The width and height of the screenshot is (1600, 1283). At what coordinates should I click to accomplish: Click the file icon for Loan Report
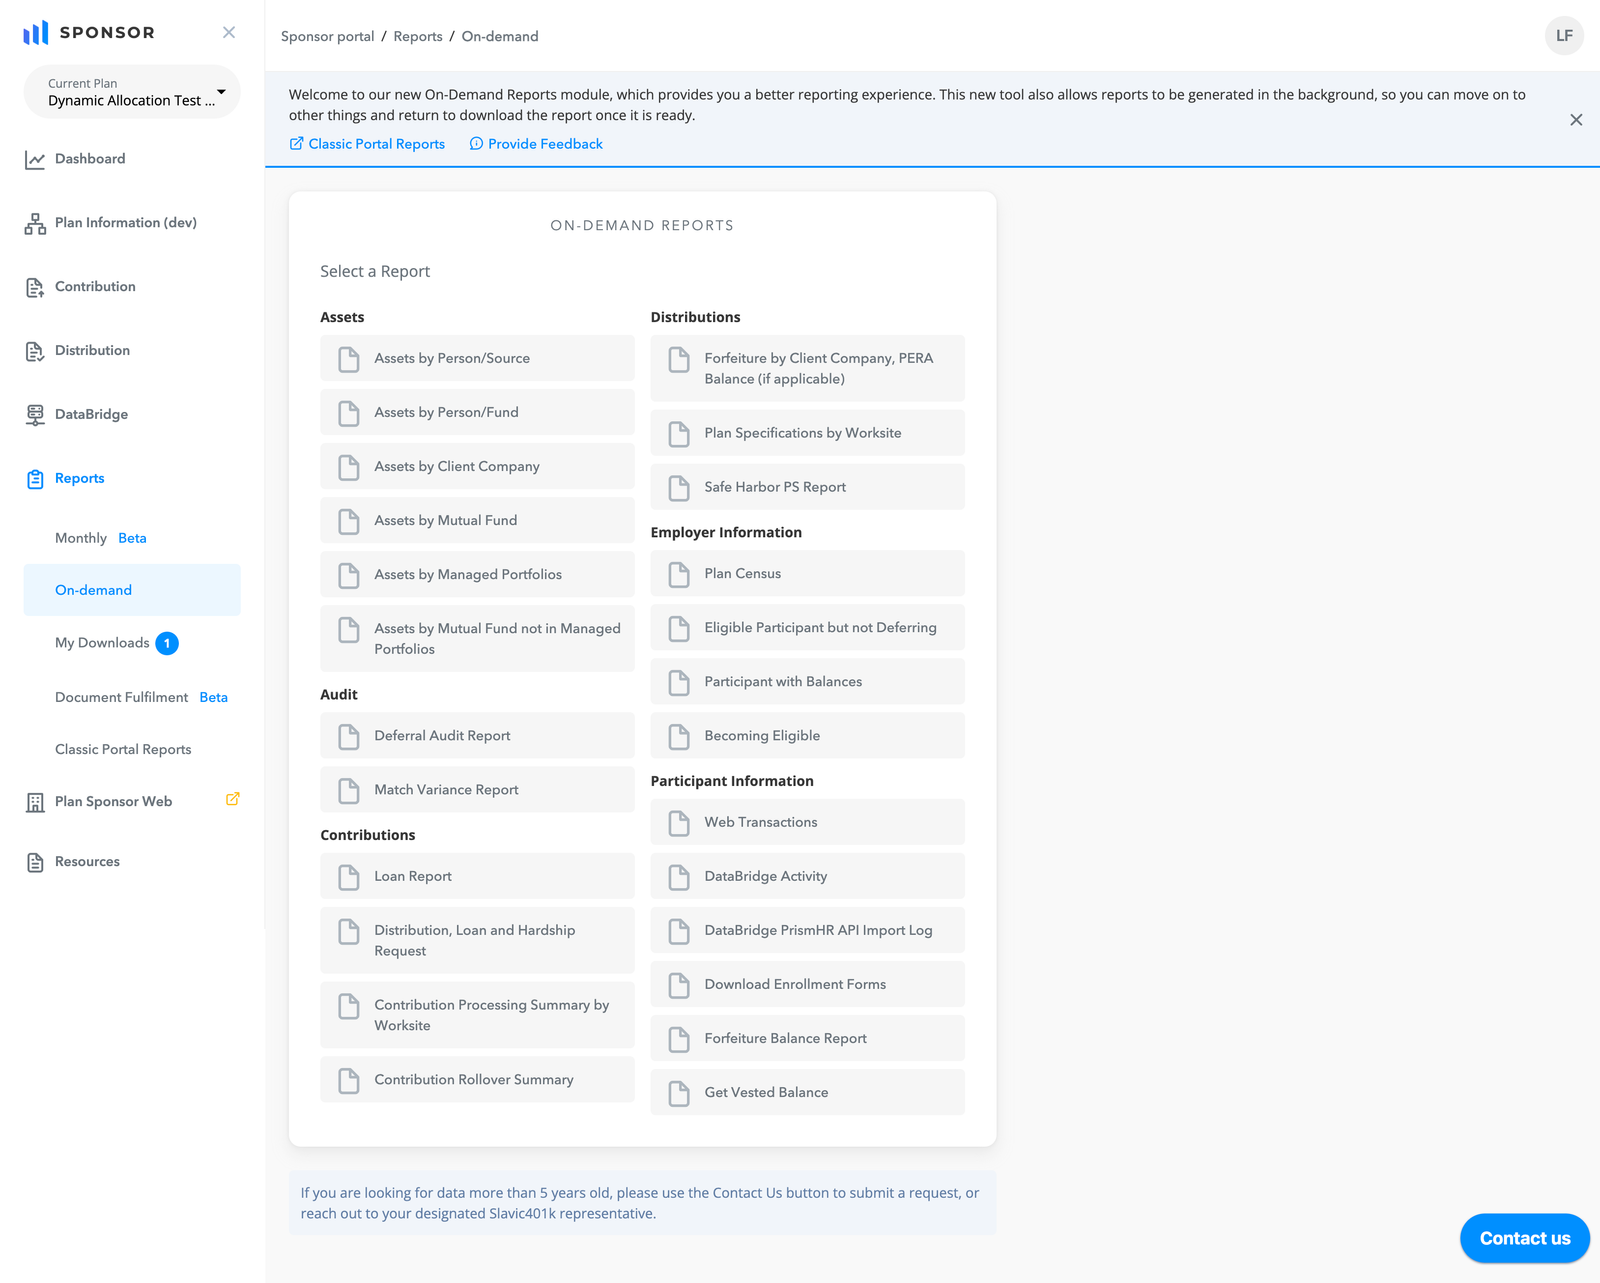point(349,877)
